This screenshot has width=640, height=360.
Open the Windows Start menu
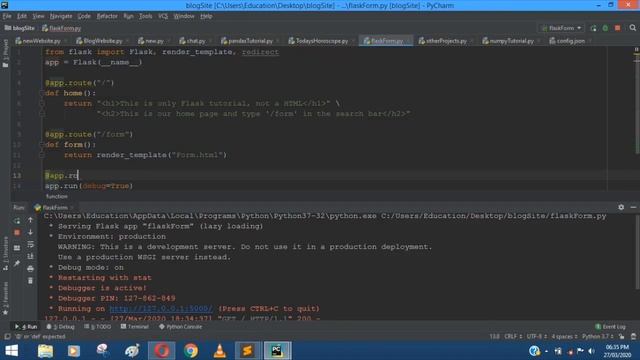(x=11, y=351)
